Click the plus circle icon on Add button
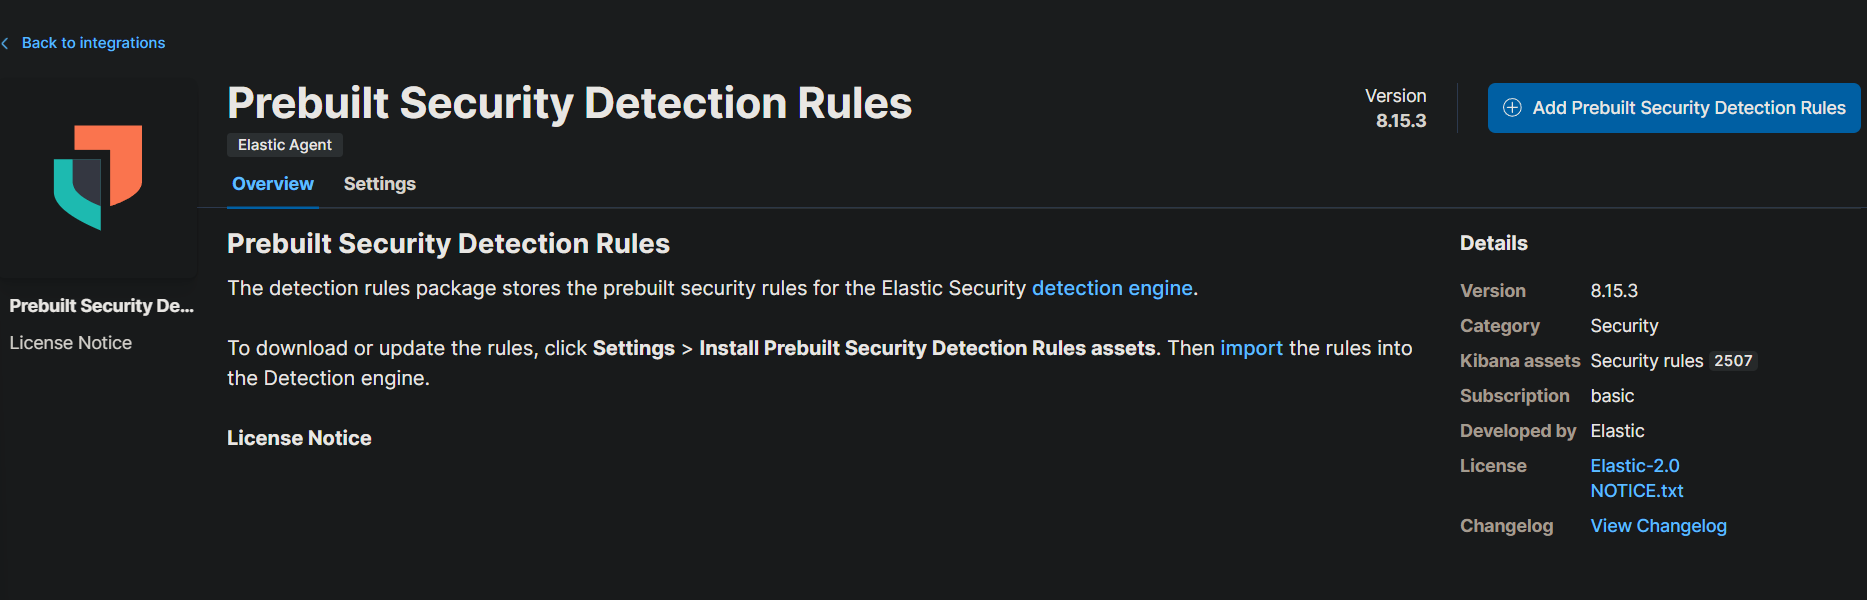Screen dimensions: 1867x600 [x=1512, y=108]
